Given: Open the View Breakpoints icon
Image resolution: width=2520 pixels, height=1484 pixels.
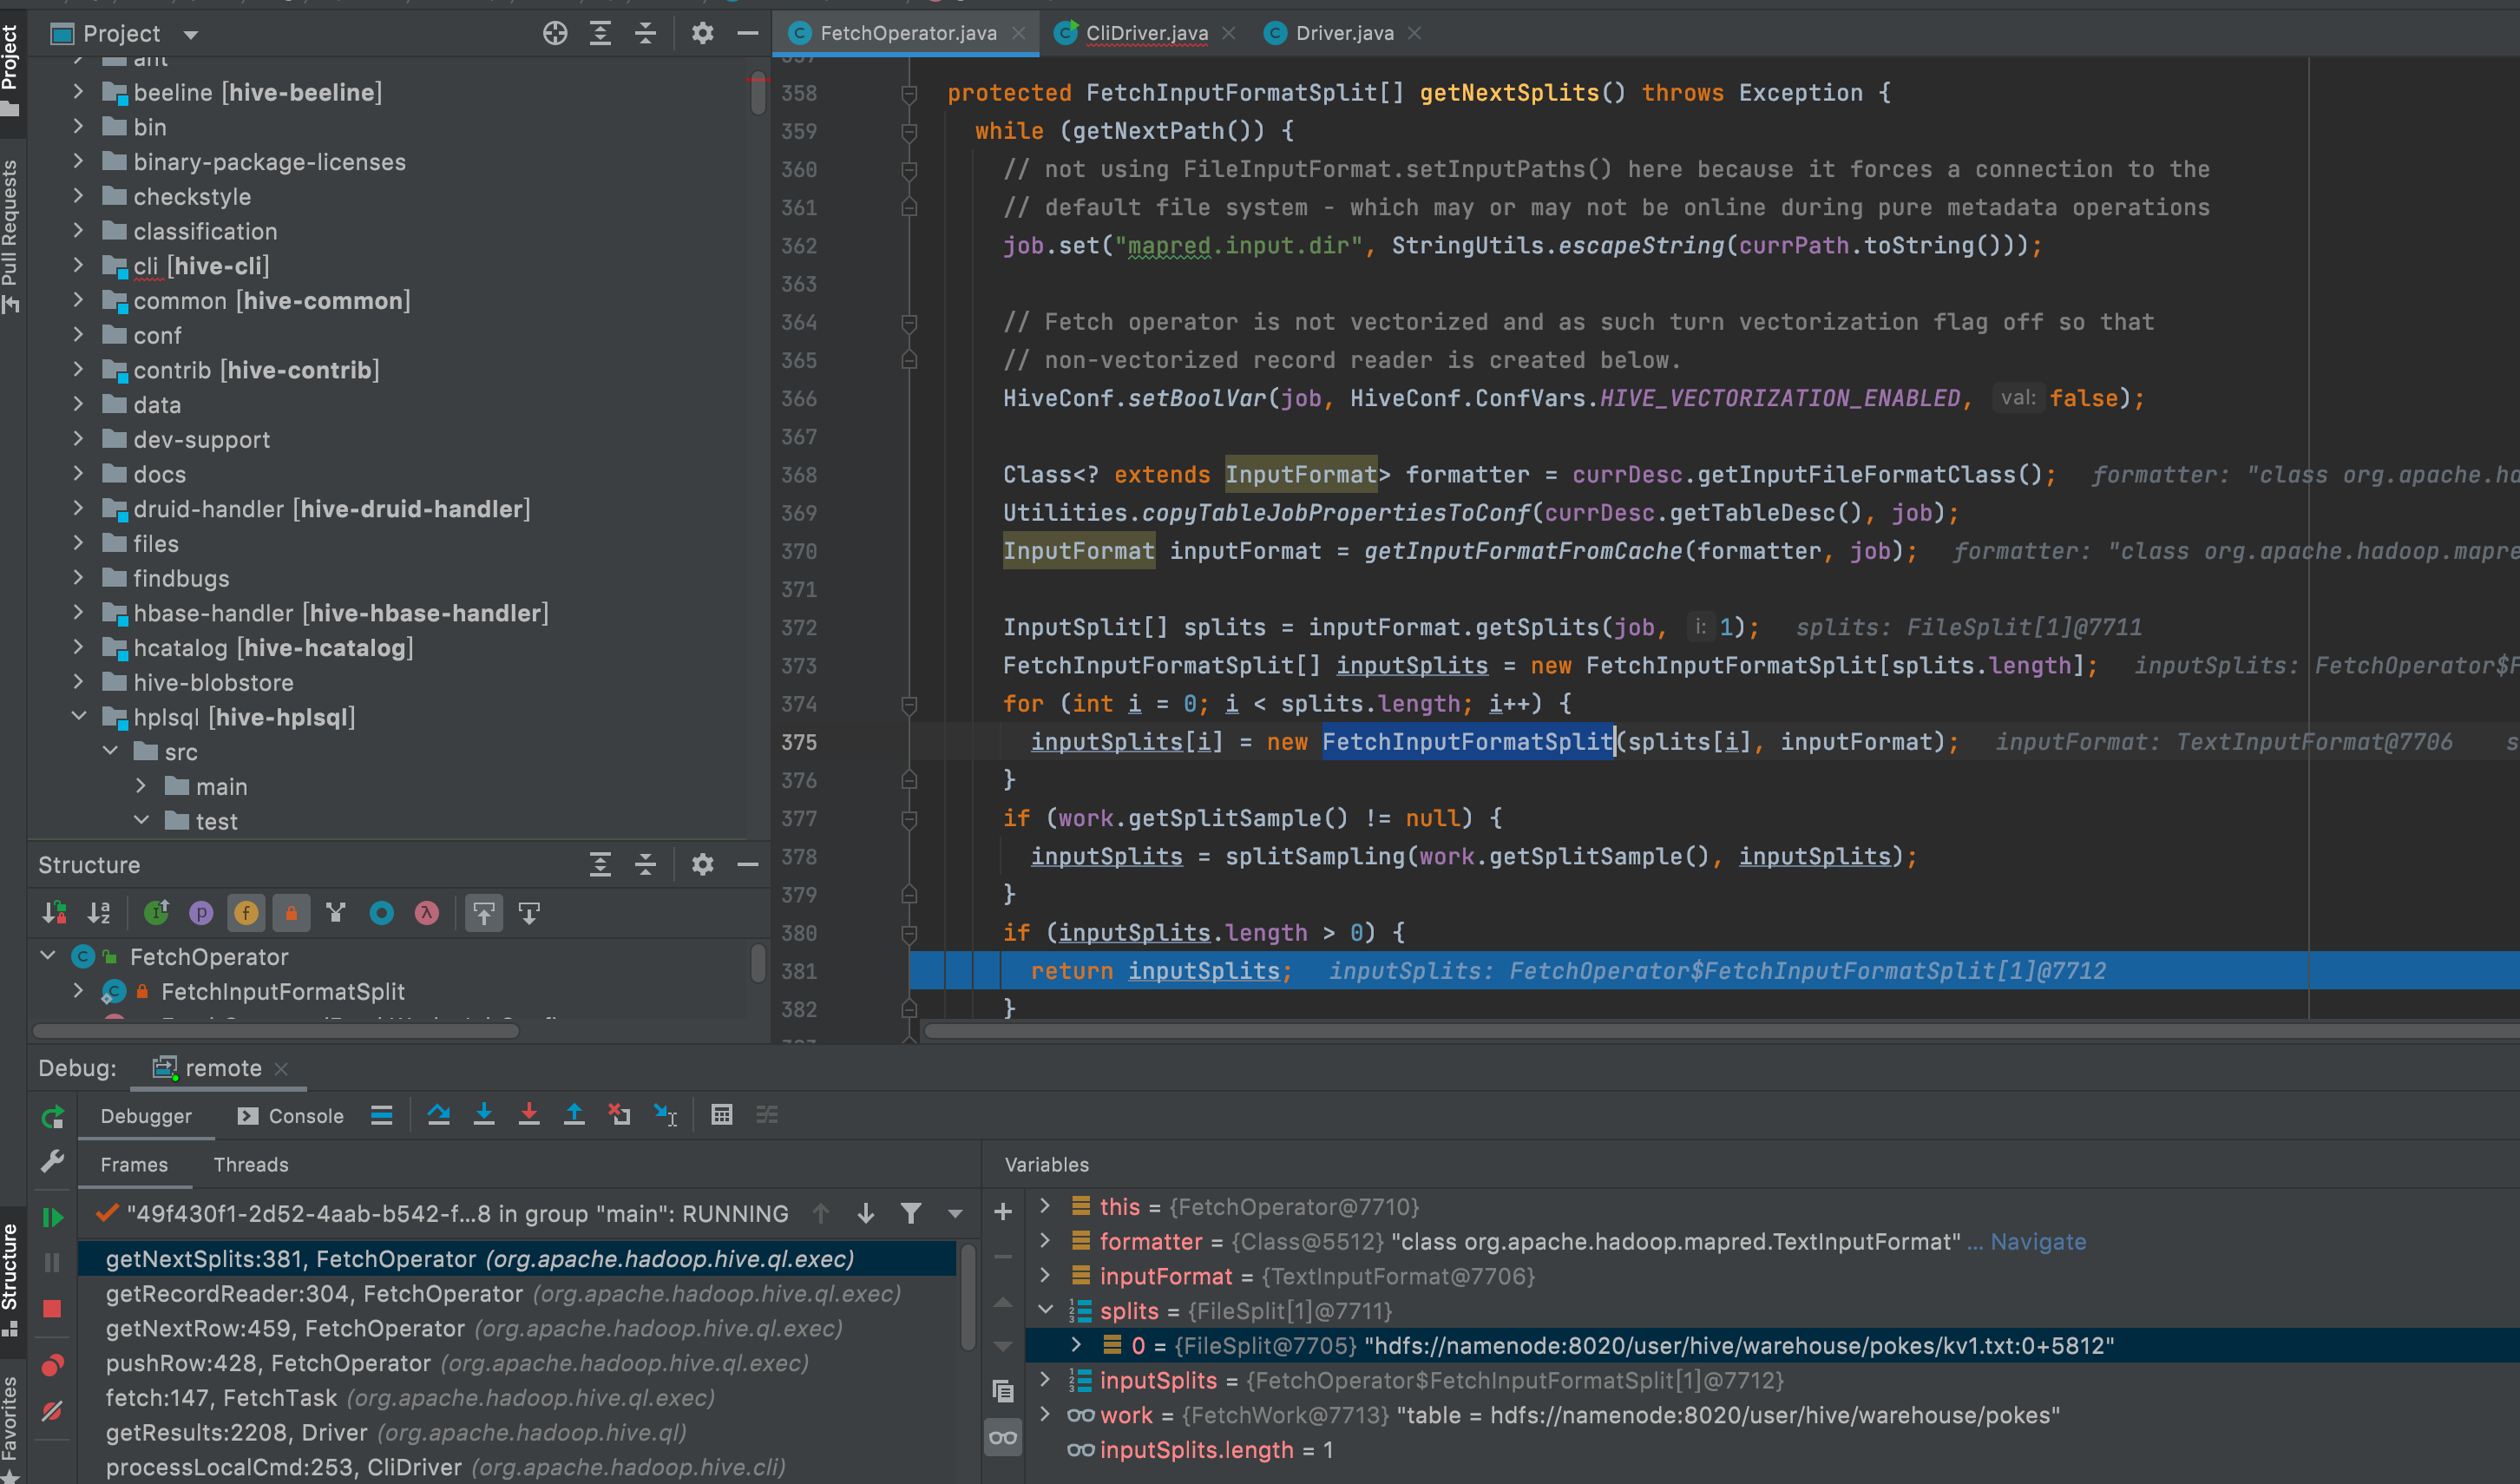Looking at the screenshot, I should (53, 1366).
